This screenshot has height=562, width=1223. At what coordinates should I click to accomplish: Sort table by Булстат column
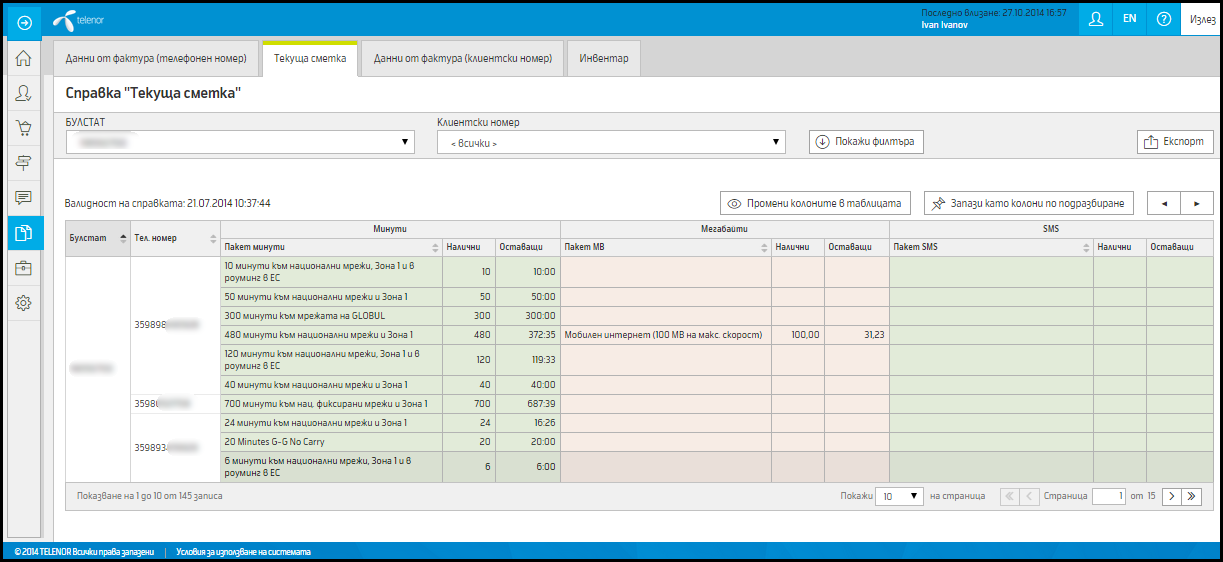coord(98,238)
